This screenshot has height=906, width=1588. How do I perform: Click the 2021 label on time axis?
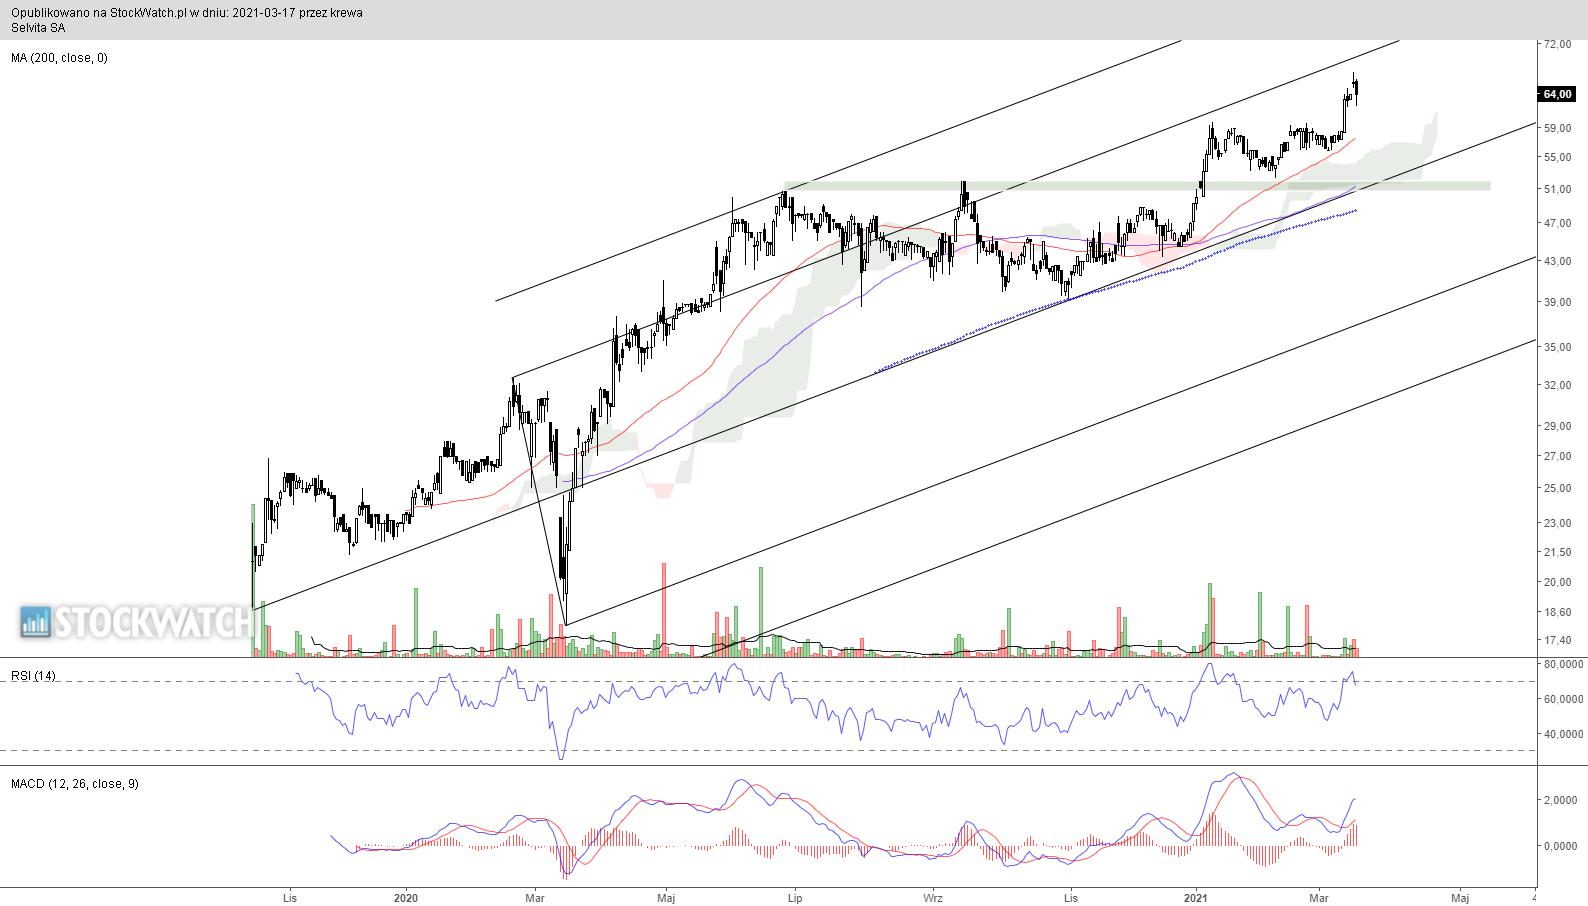1197,897
